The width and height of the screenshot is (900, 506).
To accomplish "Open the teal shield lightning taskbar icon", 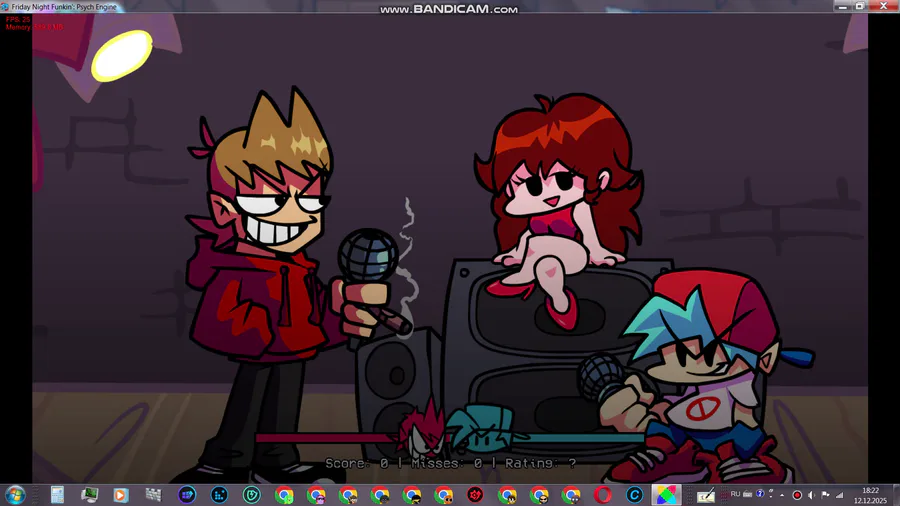I will [x=251, y=495].
